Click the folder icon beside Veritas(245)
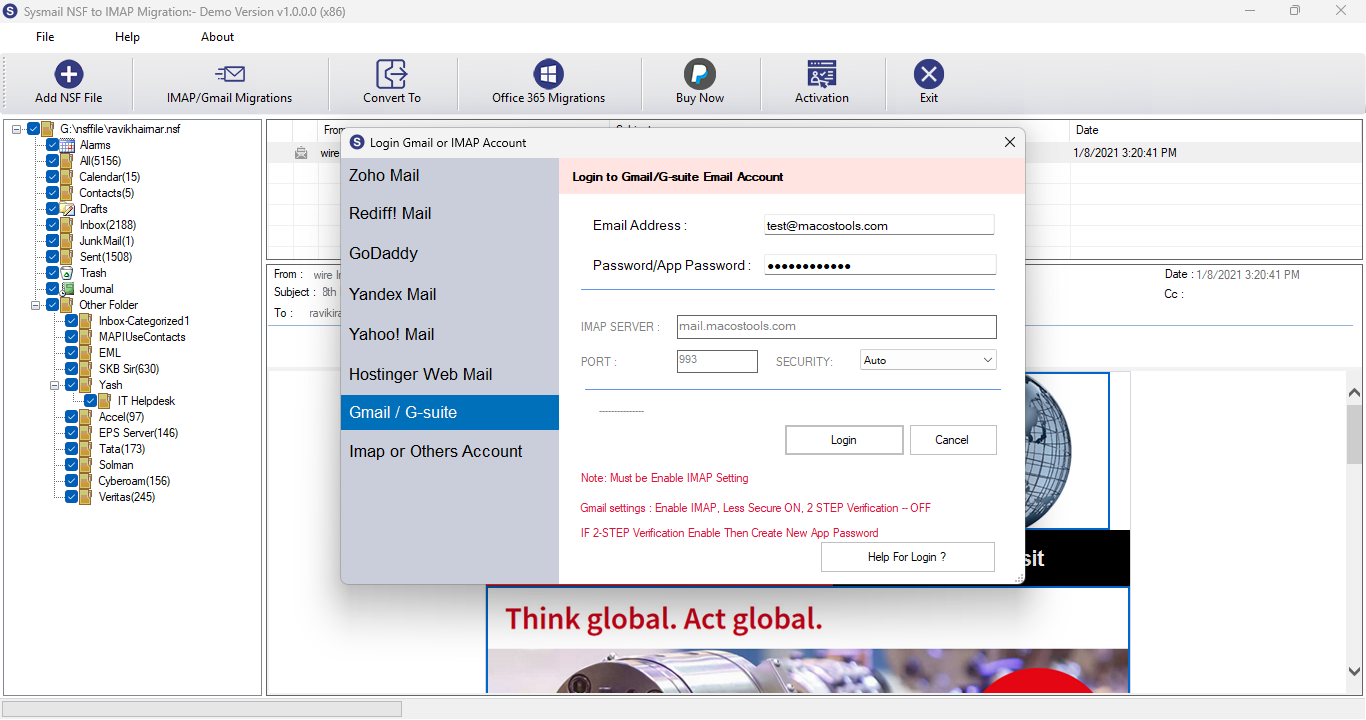The width and height of the screenshot is (1366, 720). pyautogui.click(x=86, y=497)
